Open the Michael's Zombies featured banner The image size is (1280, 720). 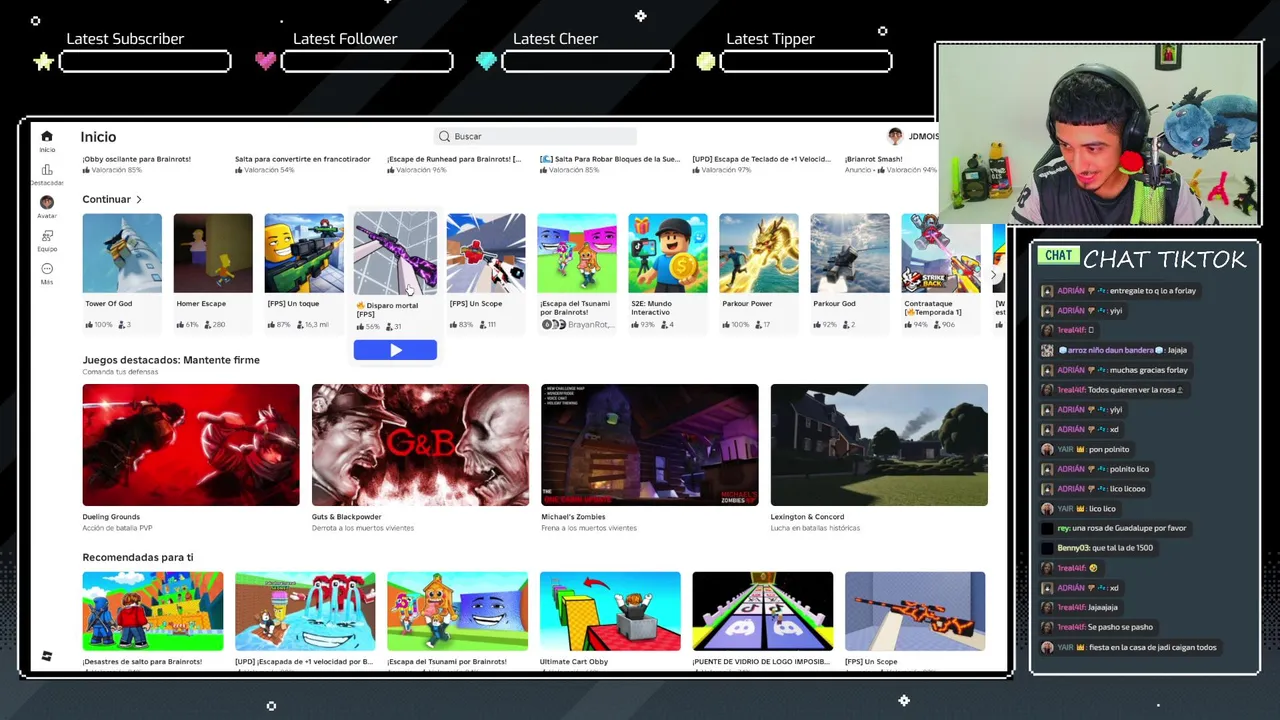pyautogui.click(x=650, y=445)
